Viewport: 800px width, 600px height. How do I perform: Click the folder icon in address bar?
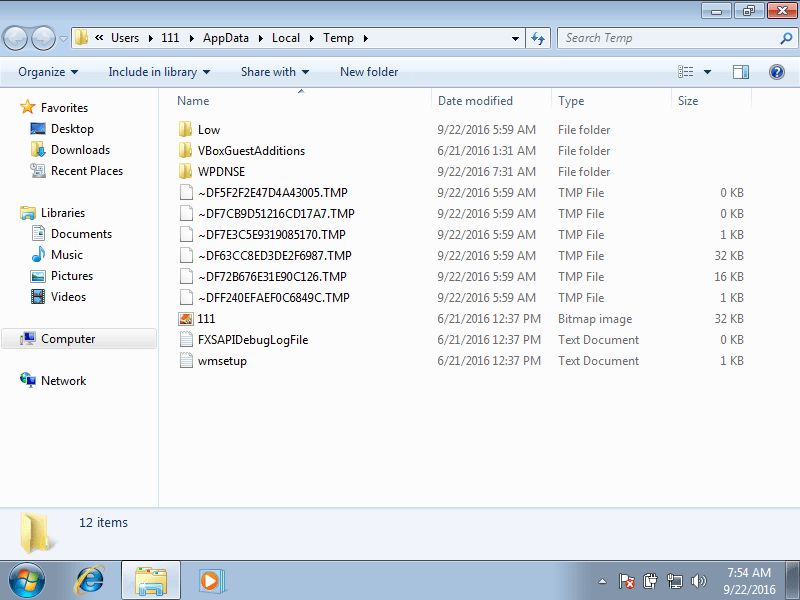[x=81, y=38]
